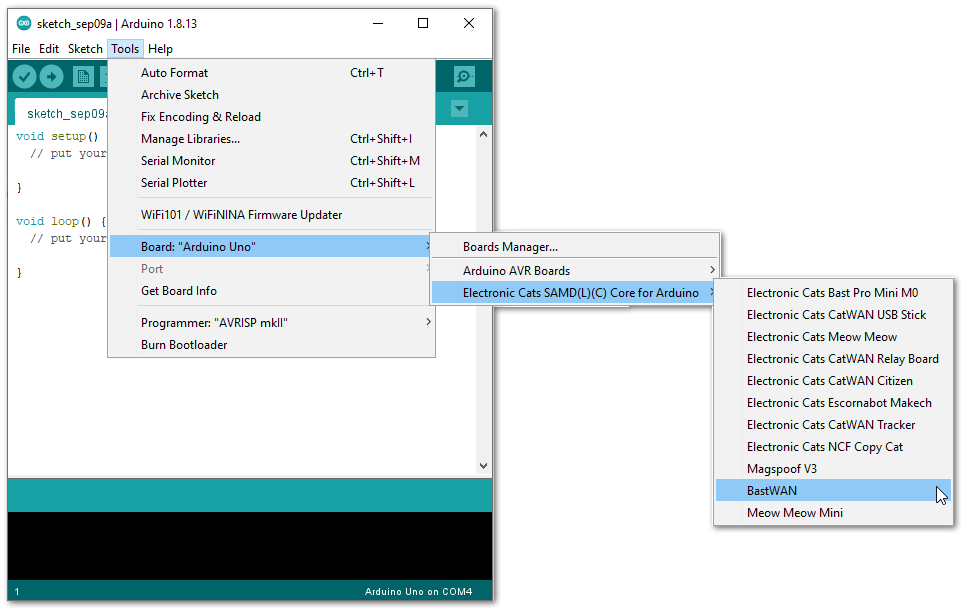This screenshot has height=613, width=965.
Task: Click the New sketch file icon
Action: (82, 77)
